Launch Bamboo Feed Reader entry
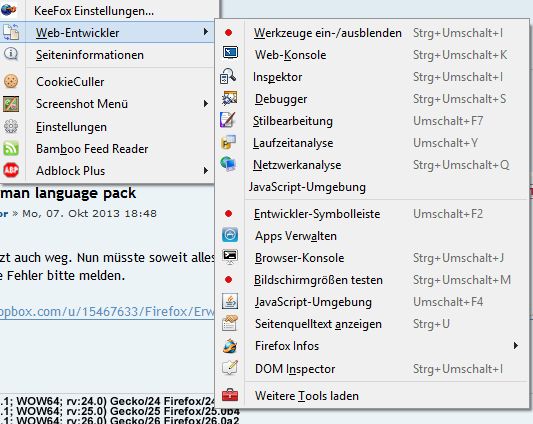Viewport: 533px width, 424px height. point(107,149)
